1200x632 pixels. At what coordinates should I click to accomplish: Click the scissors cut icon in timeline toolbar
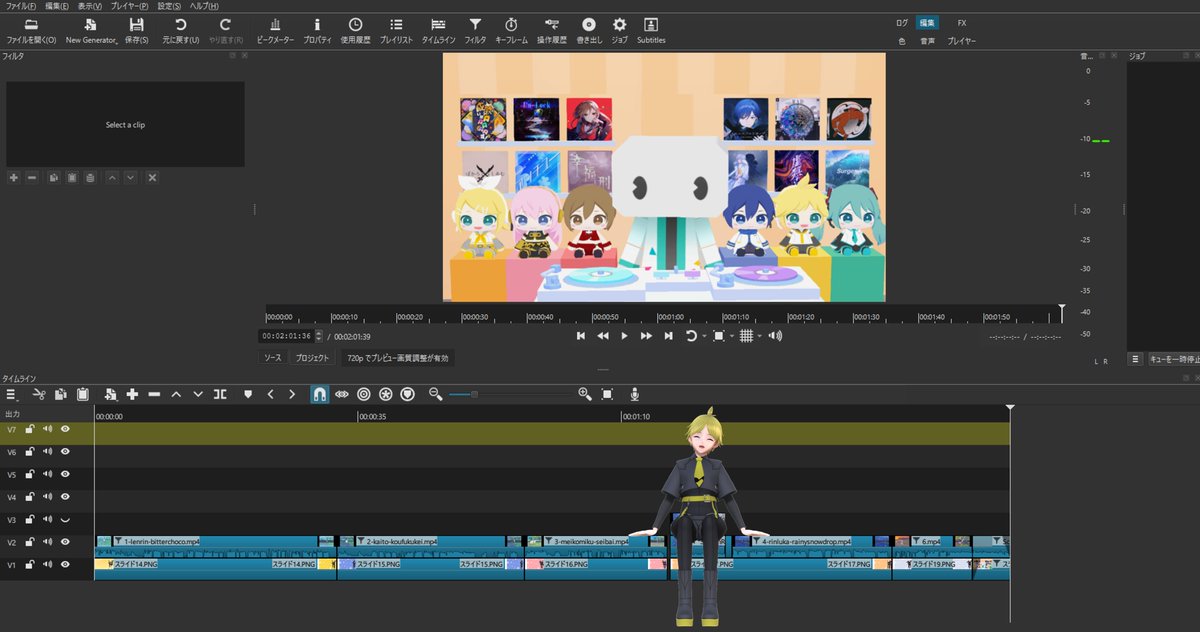39,395
